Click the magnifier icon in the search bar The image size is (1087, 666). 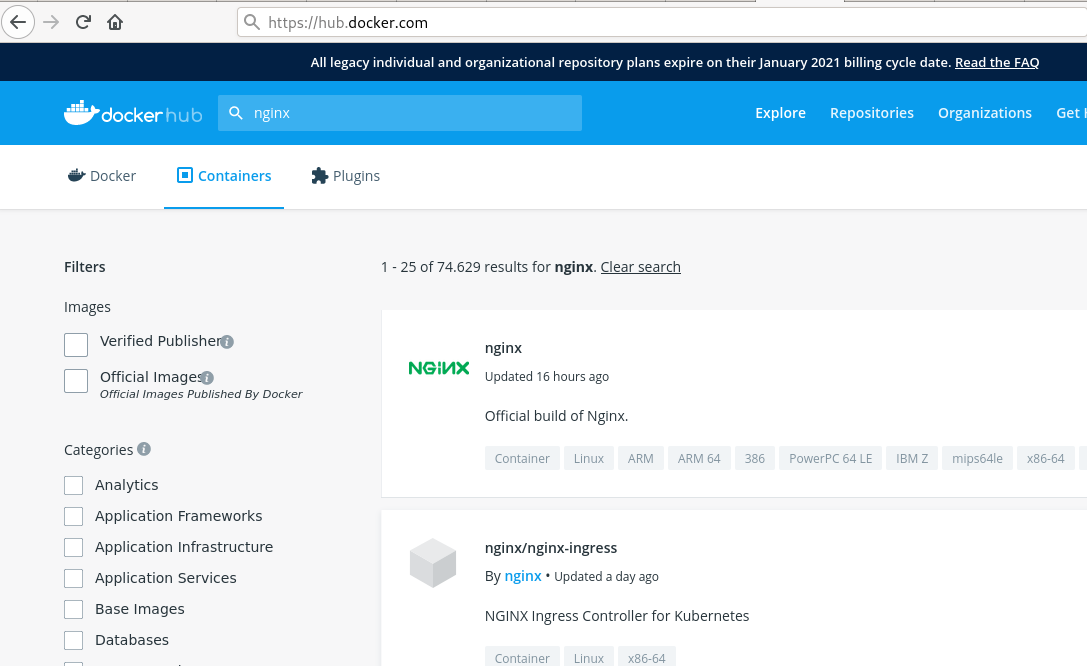pos(236,113)
